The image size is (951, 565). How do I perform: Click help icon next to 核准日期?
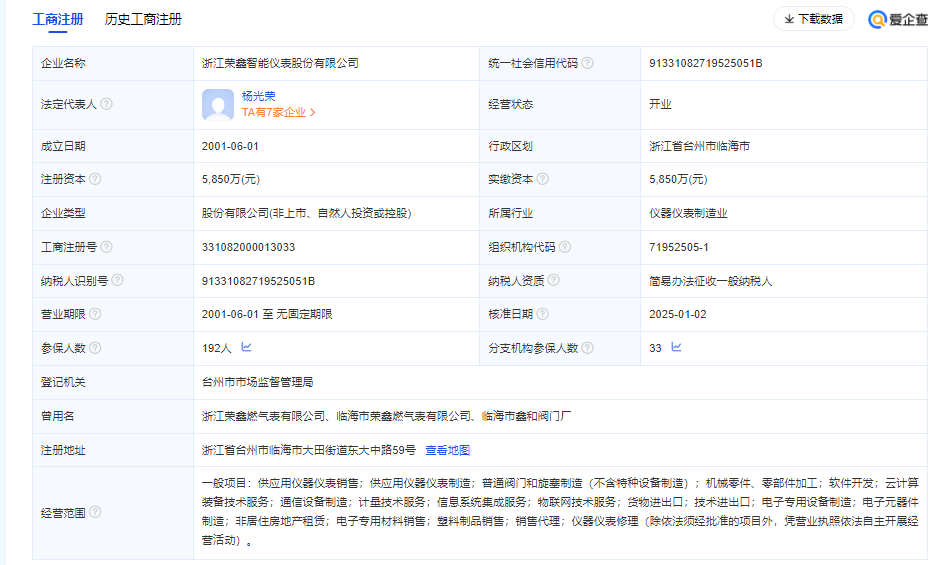543,313
